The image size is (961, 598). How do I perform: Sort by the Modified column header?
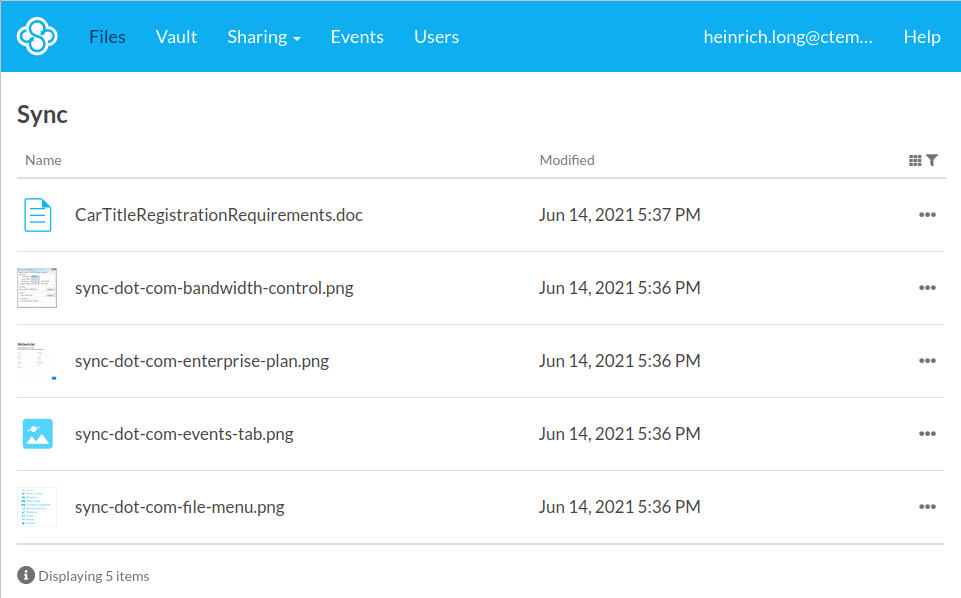tap(567, 161)
